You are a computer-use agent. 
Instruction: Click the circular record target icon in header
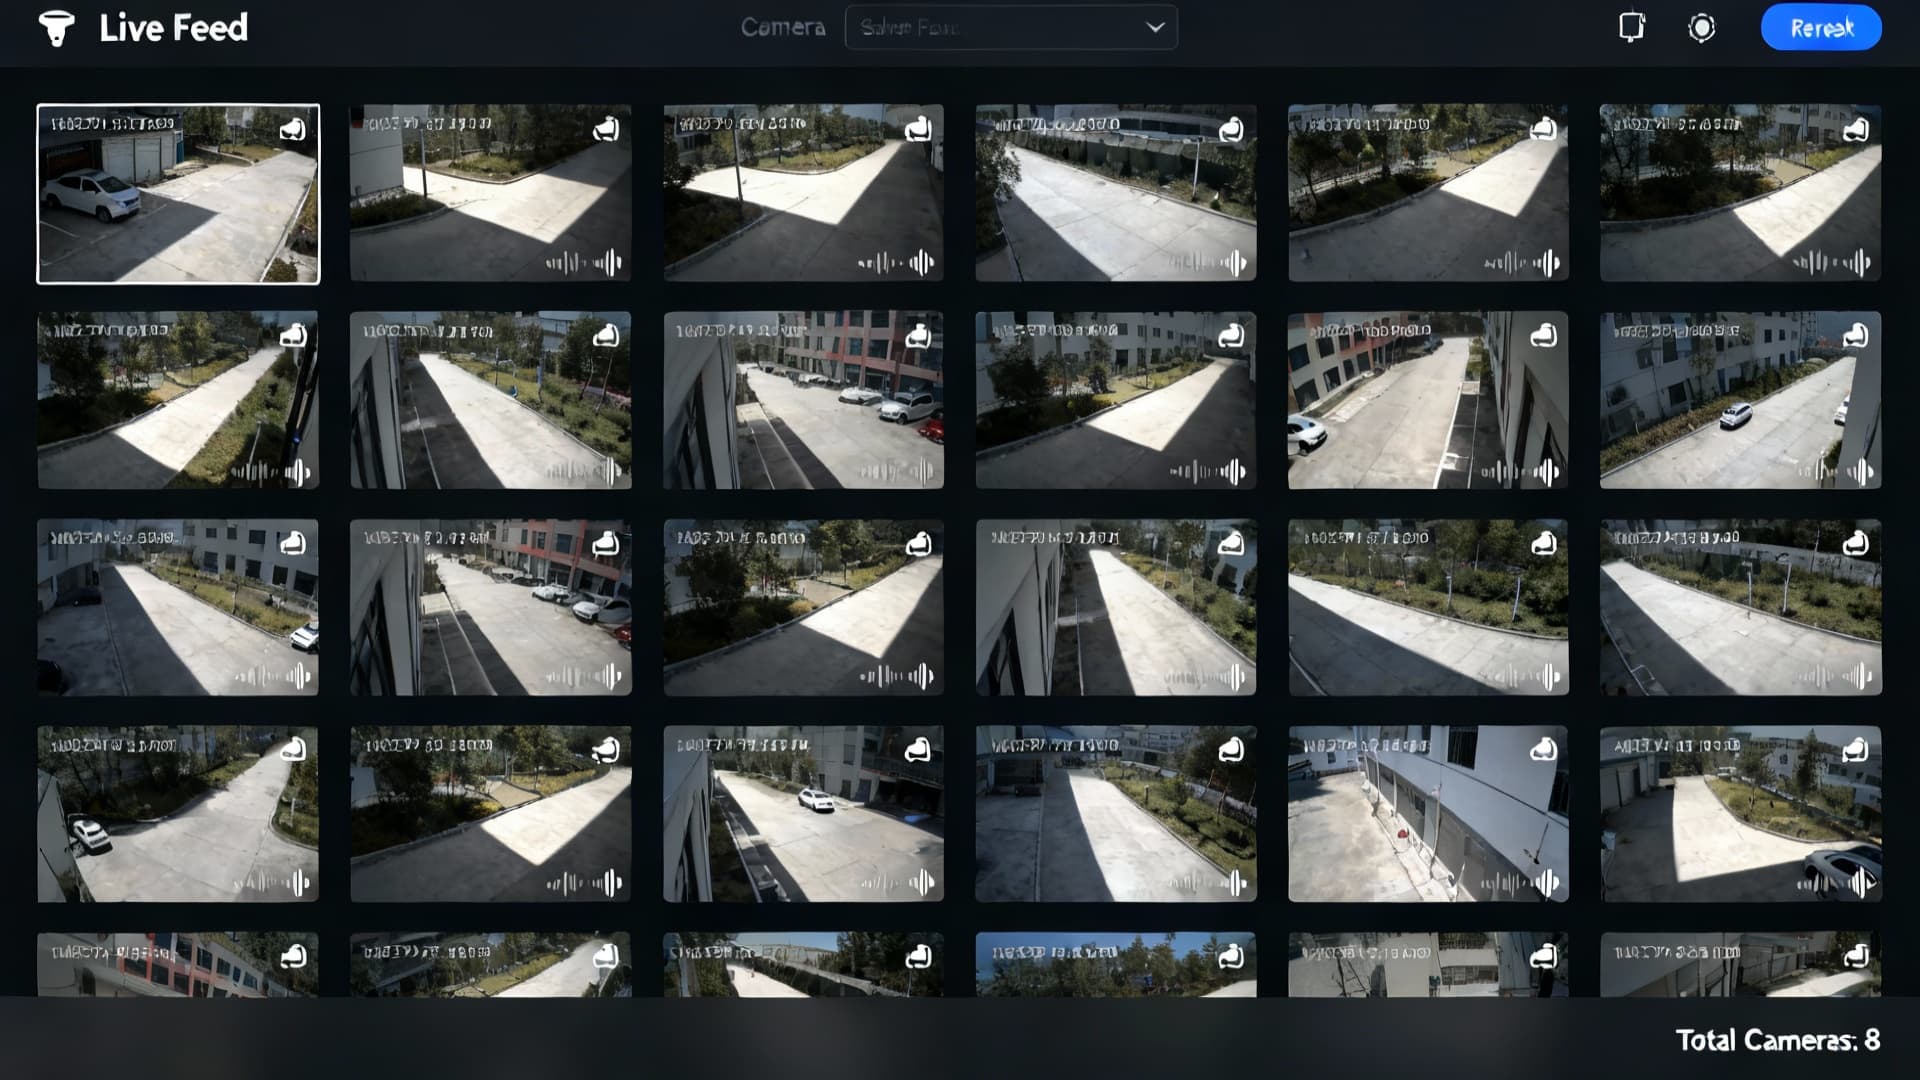coord(1701,28)
